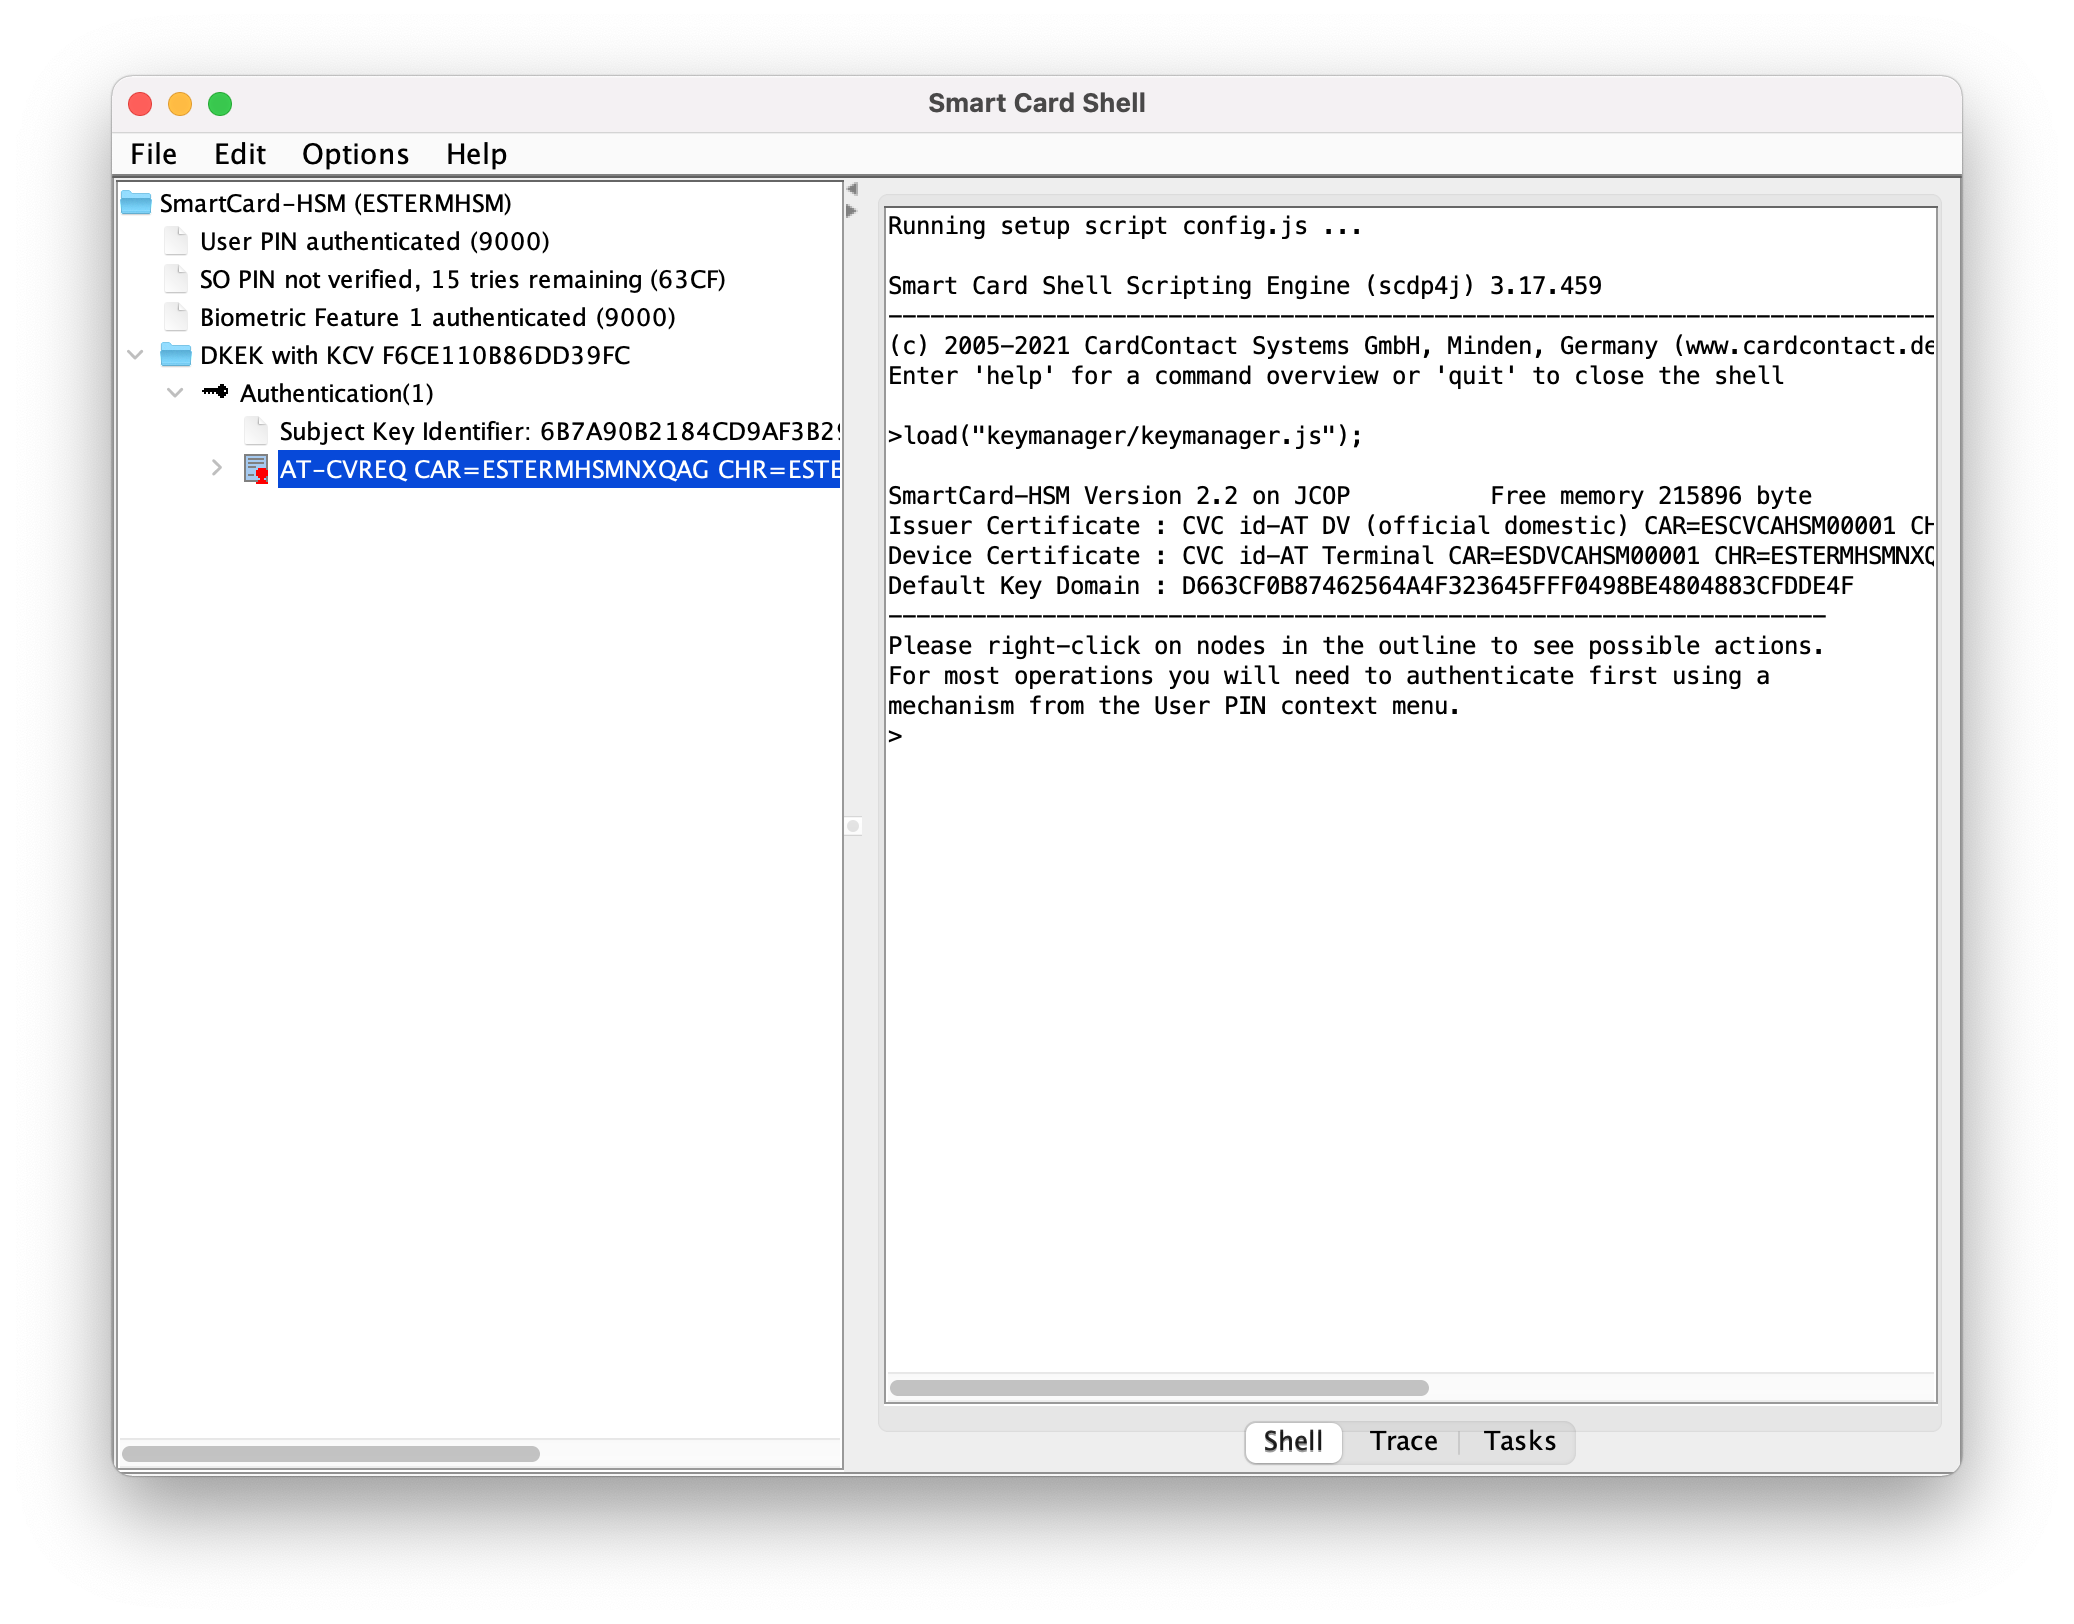This screenshot has height=1624, width=2074.
Task: Select User PIN authenticated (9000) row
Action: click(x=375, y=241)
